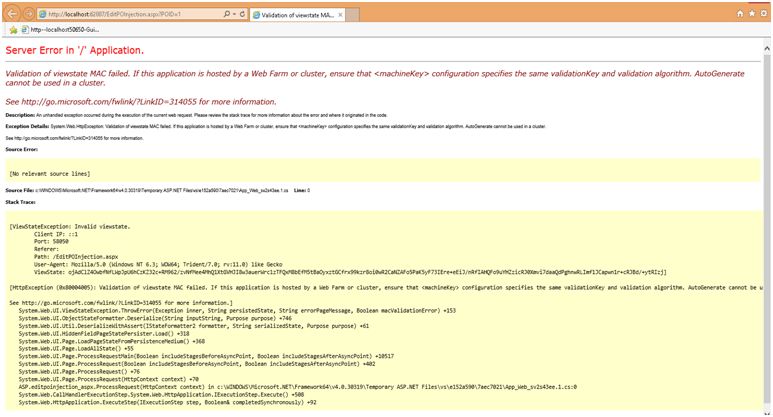Go forward using the browser Forward arrow
This screenshot has height=417, width=773.
point(29,14)
